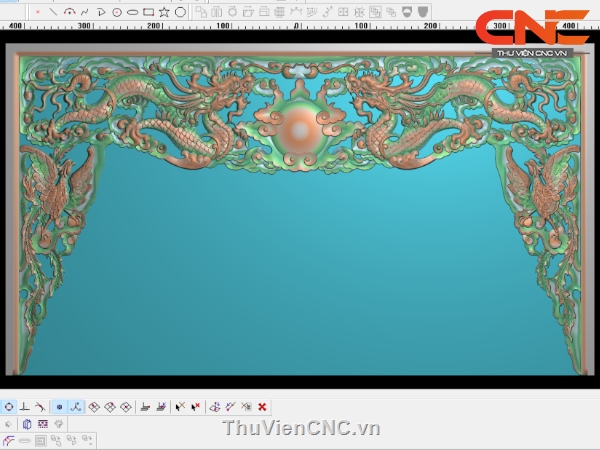
Task: Disable the highlighted point snap dot
Action: pos(59,407)
